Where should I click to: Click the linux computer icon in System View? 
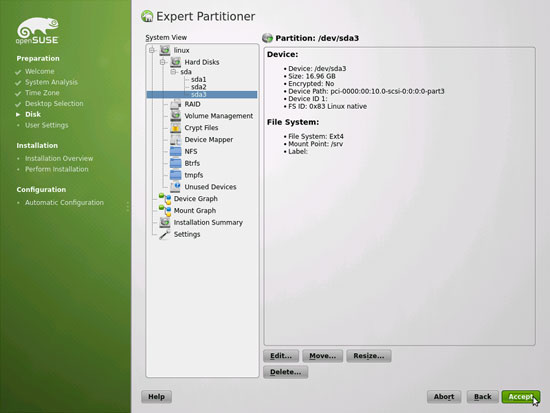165,50
